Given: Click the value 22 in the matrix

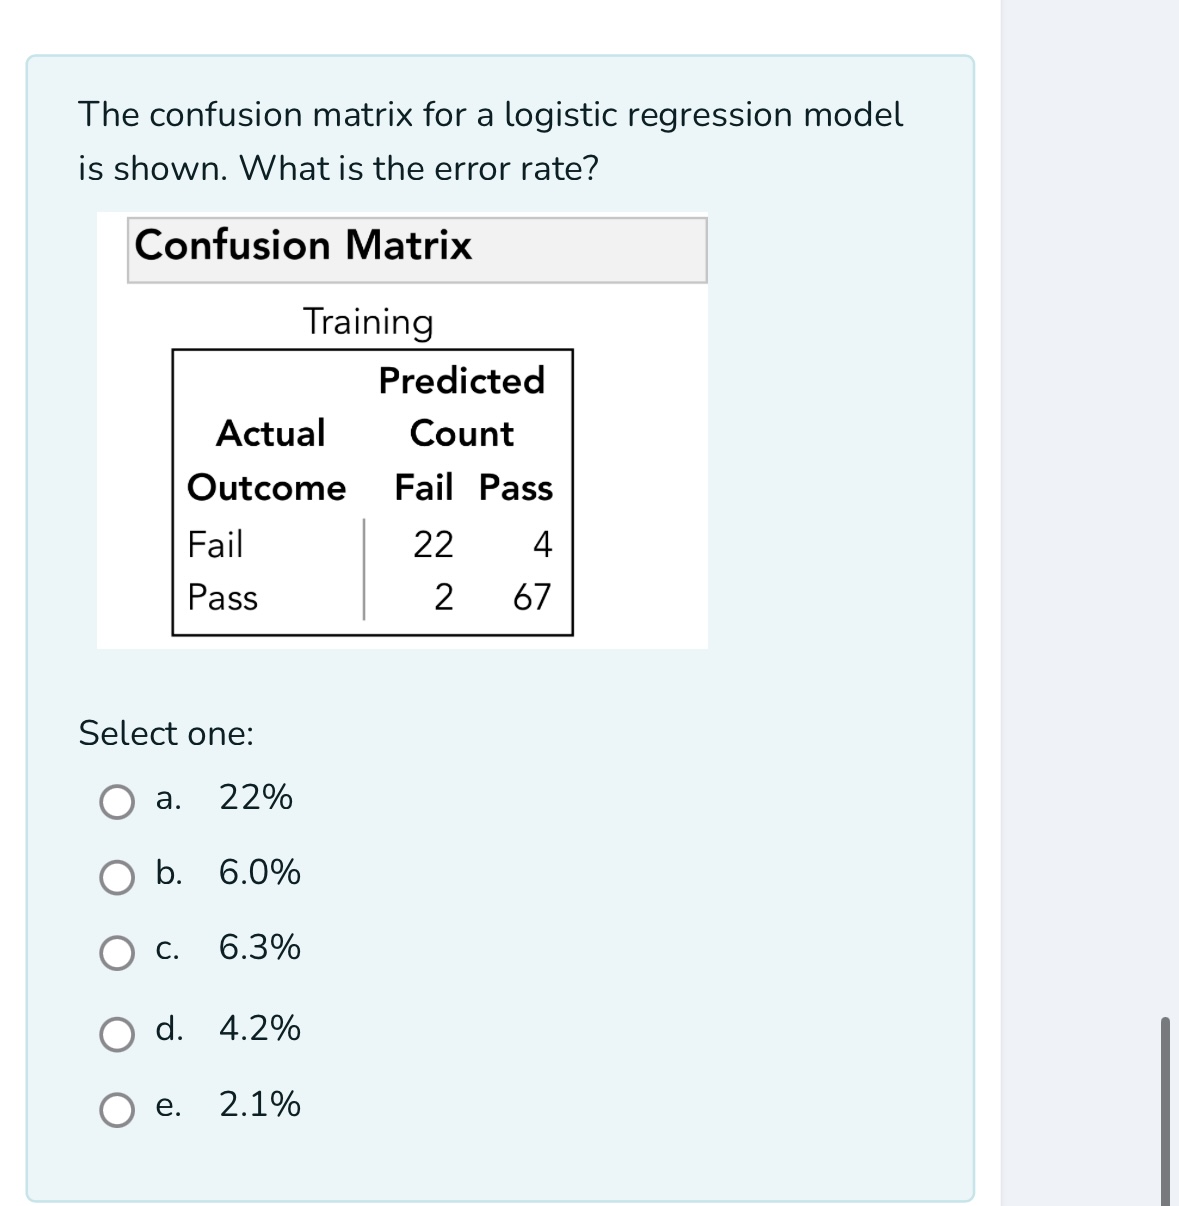Looking at the screenshot, I should coord(434,544).
